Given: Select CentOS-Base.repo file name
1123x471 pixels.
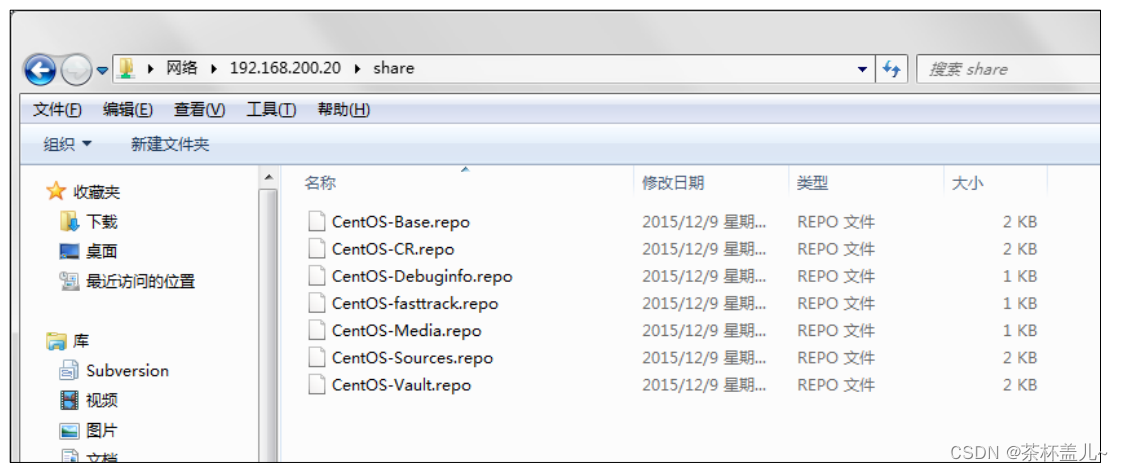Looking at the screenshot, I should point(401,222).
